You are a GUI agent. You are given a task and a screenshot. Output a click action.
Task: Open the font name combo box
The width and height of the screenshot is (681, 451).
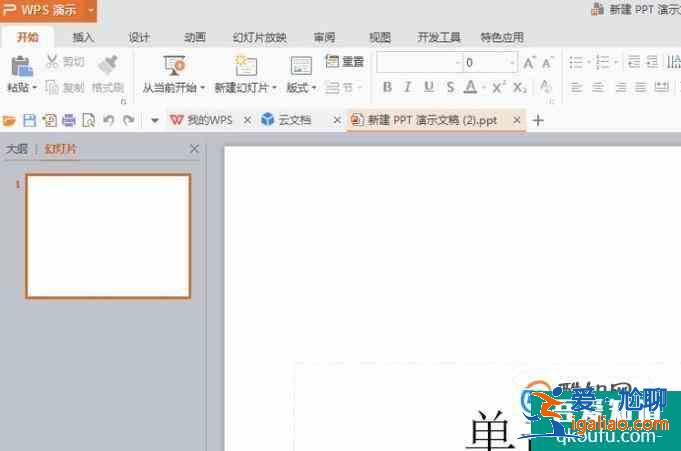tap(419, 63)
